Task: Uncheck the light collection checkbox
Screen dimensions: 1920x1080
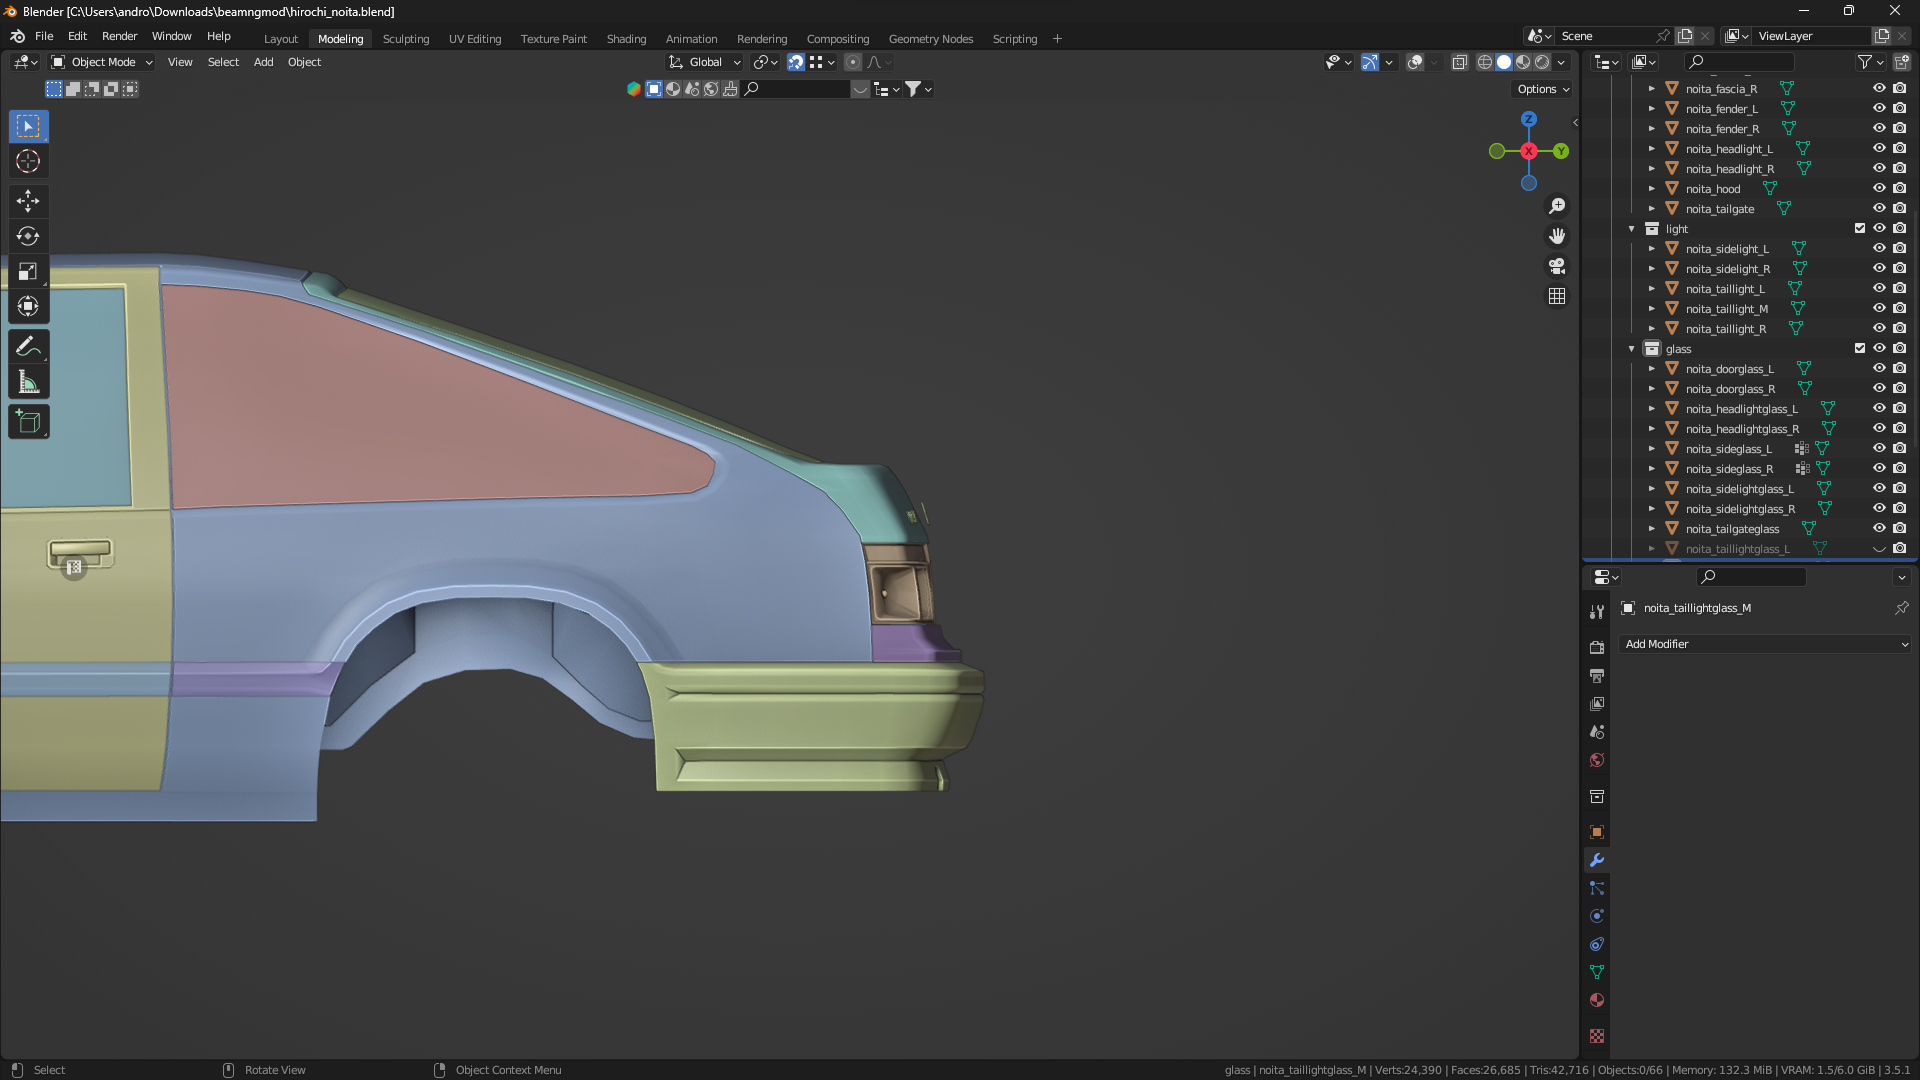Action: (1860, 228)
